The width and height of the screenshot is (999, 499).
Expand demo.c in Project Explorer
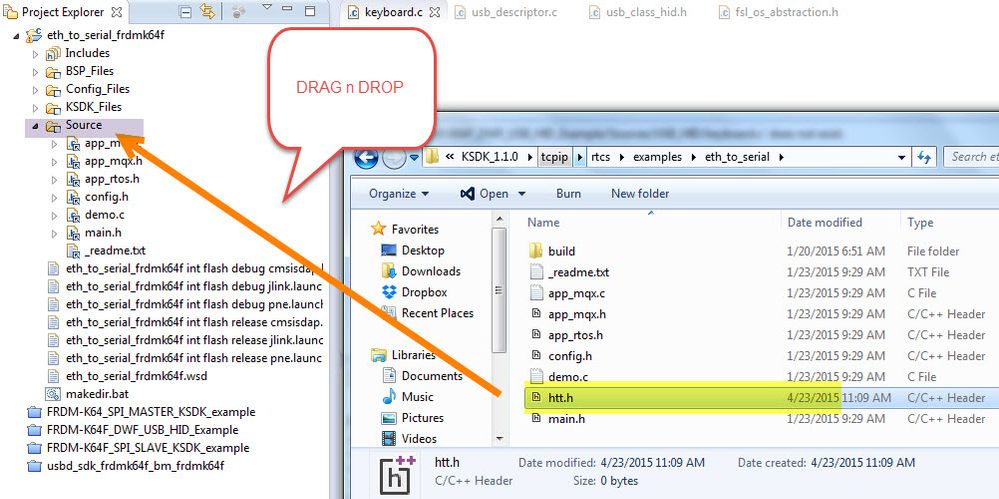[55, 215]
